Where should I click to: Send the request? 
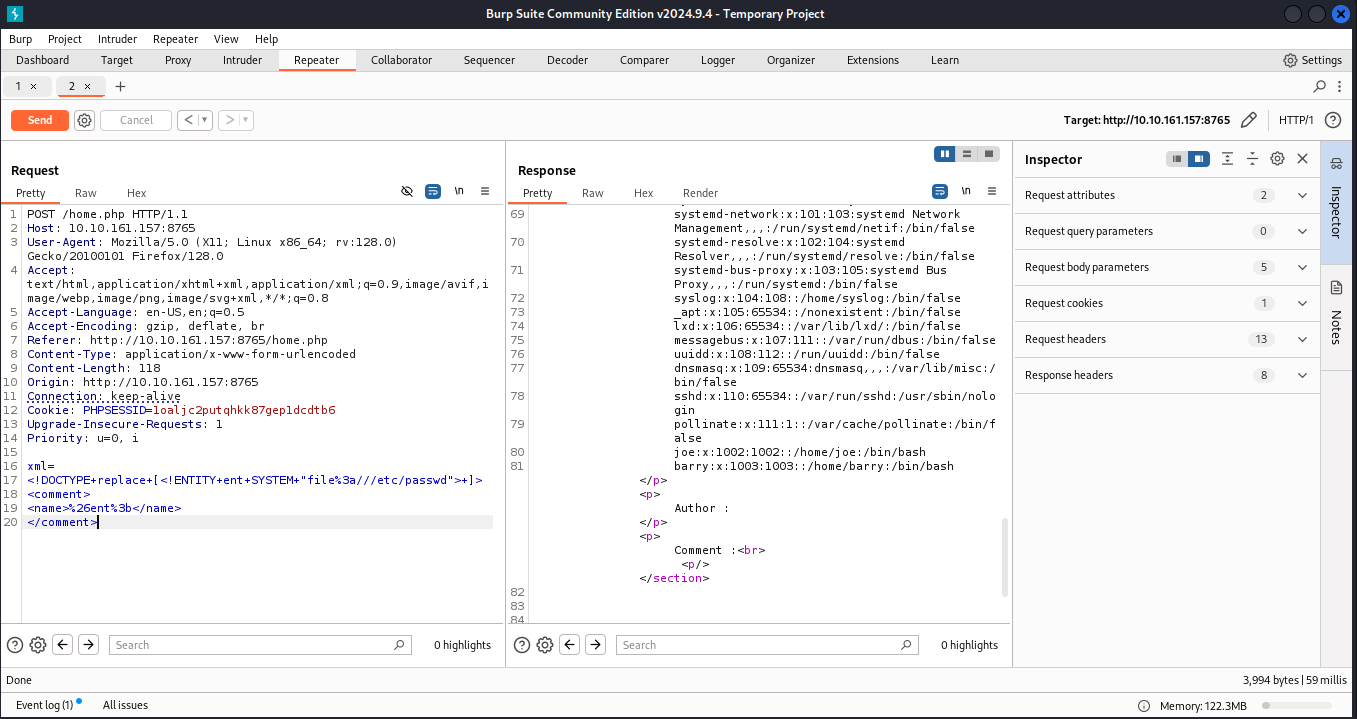tap(40, 120)
